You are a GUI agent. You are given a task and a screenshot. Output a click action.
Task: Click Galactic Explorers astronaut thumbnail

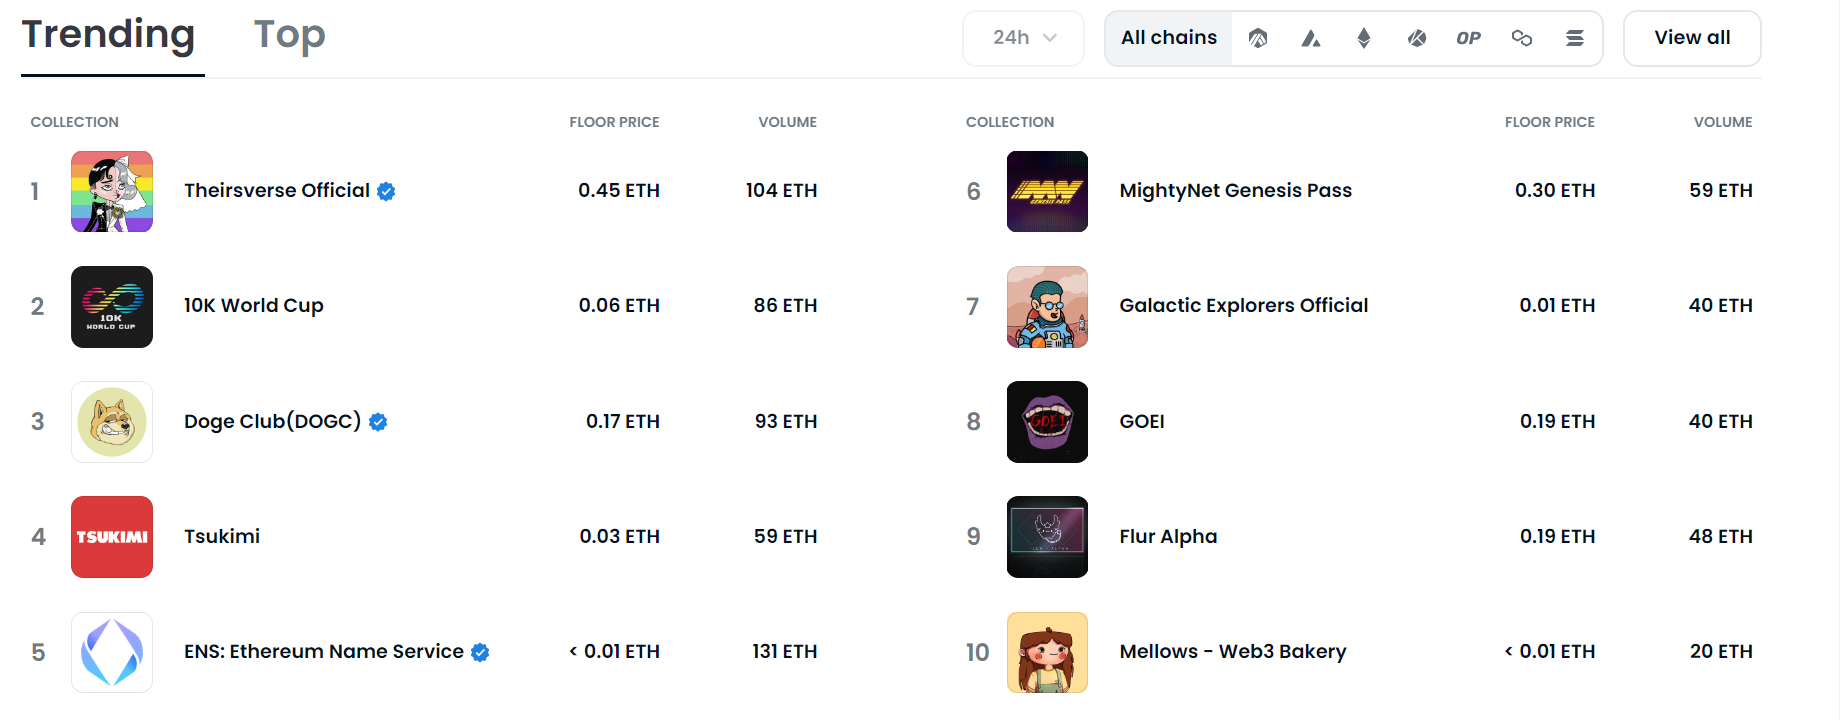click(1047, 307)
